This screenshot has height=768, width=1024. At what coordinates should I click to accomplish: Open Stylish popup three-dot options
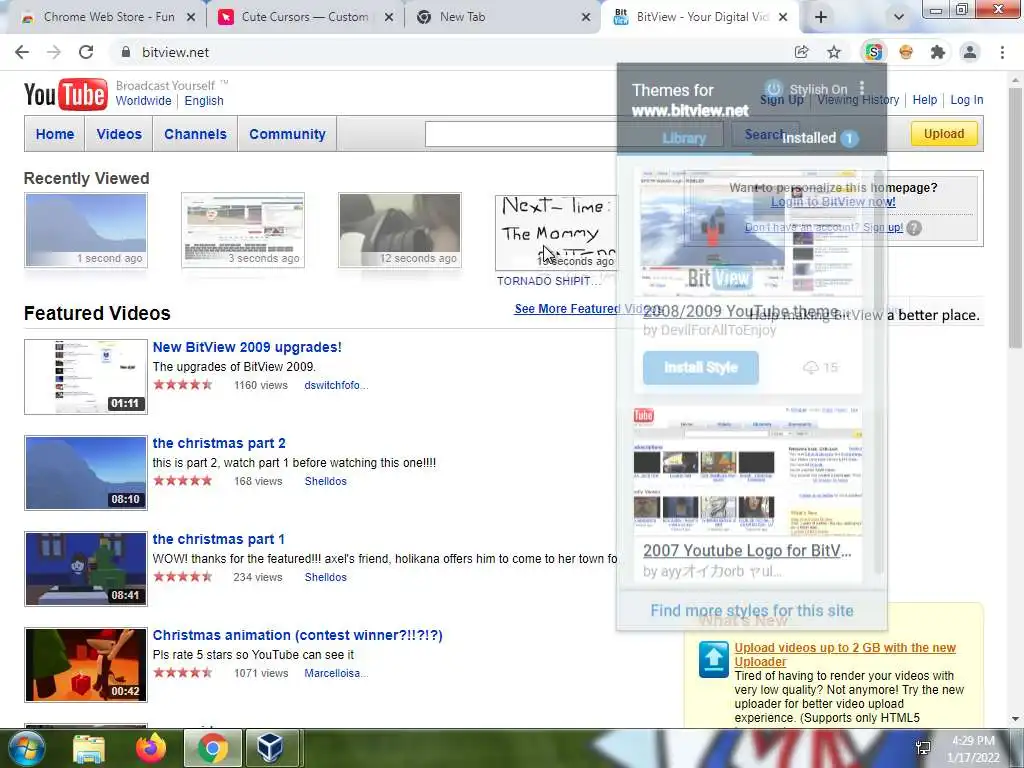click(x=862, y=88)
